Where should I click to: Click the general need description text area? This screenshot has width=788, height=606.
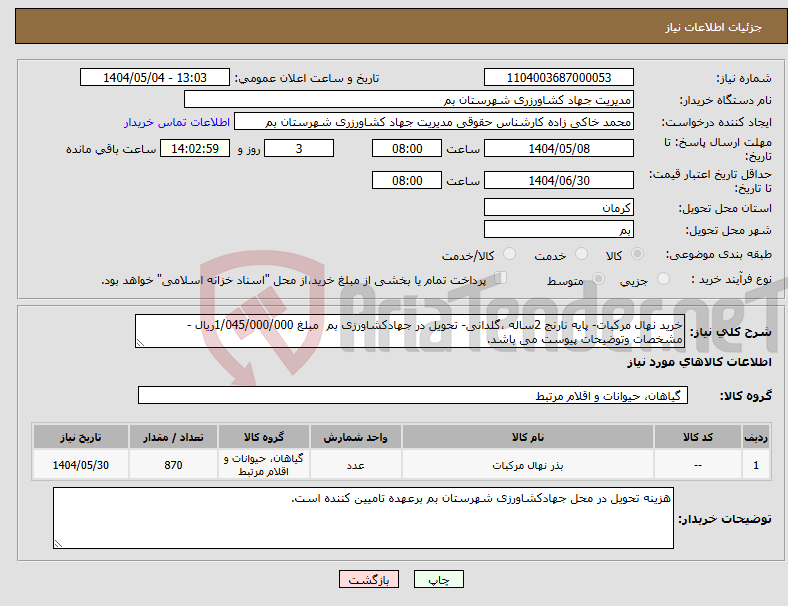[x=410, y=331]
